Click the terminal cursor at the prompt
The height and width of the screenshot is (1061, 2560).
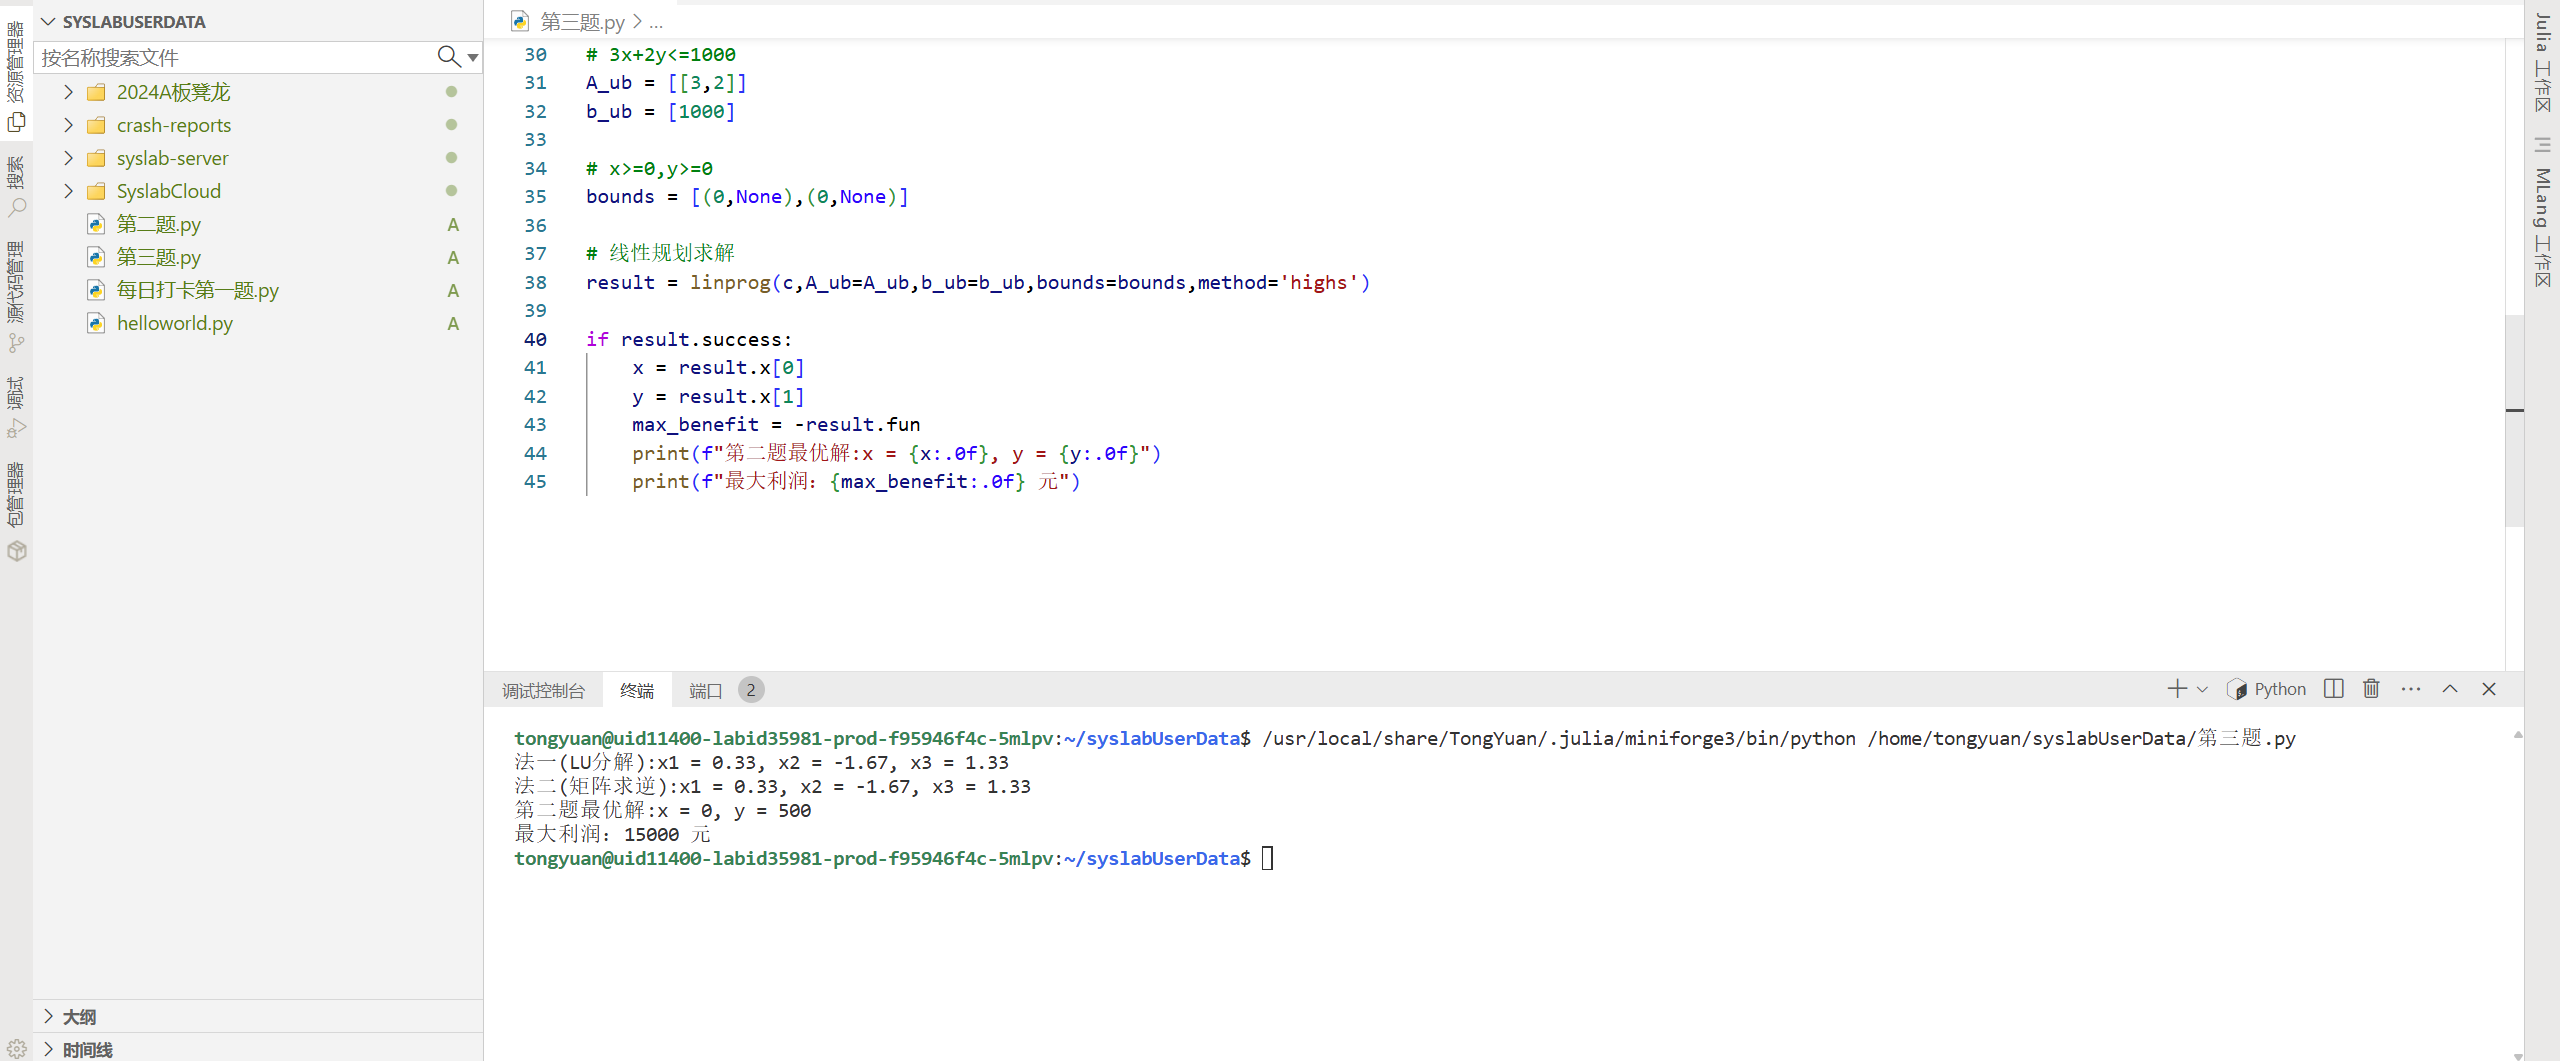1267,859
